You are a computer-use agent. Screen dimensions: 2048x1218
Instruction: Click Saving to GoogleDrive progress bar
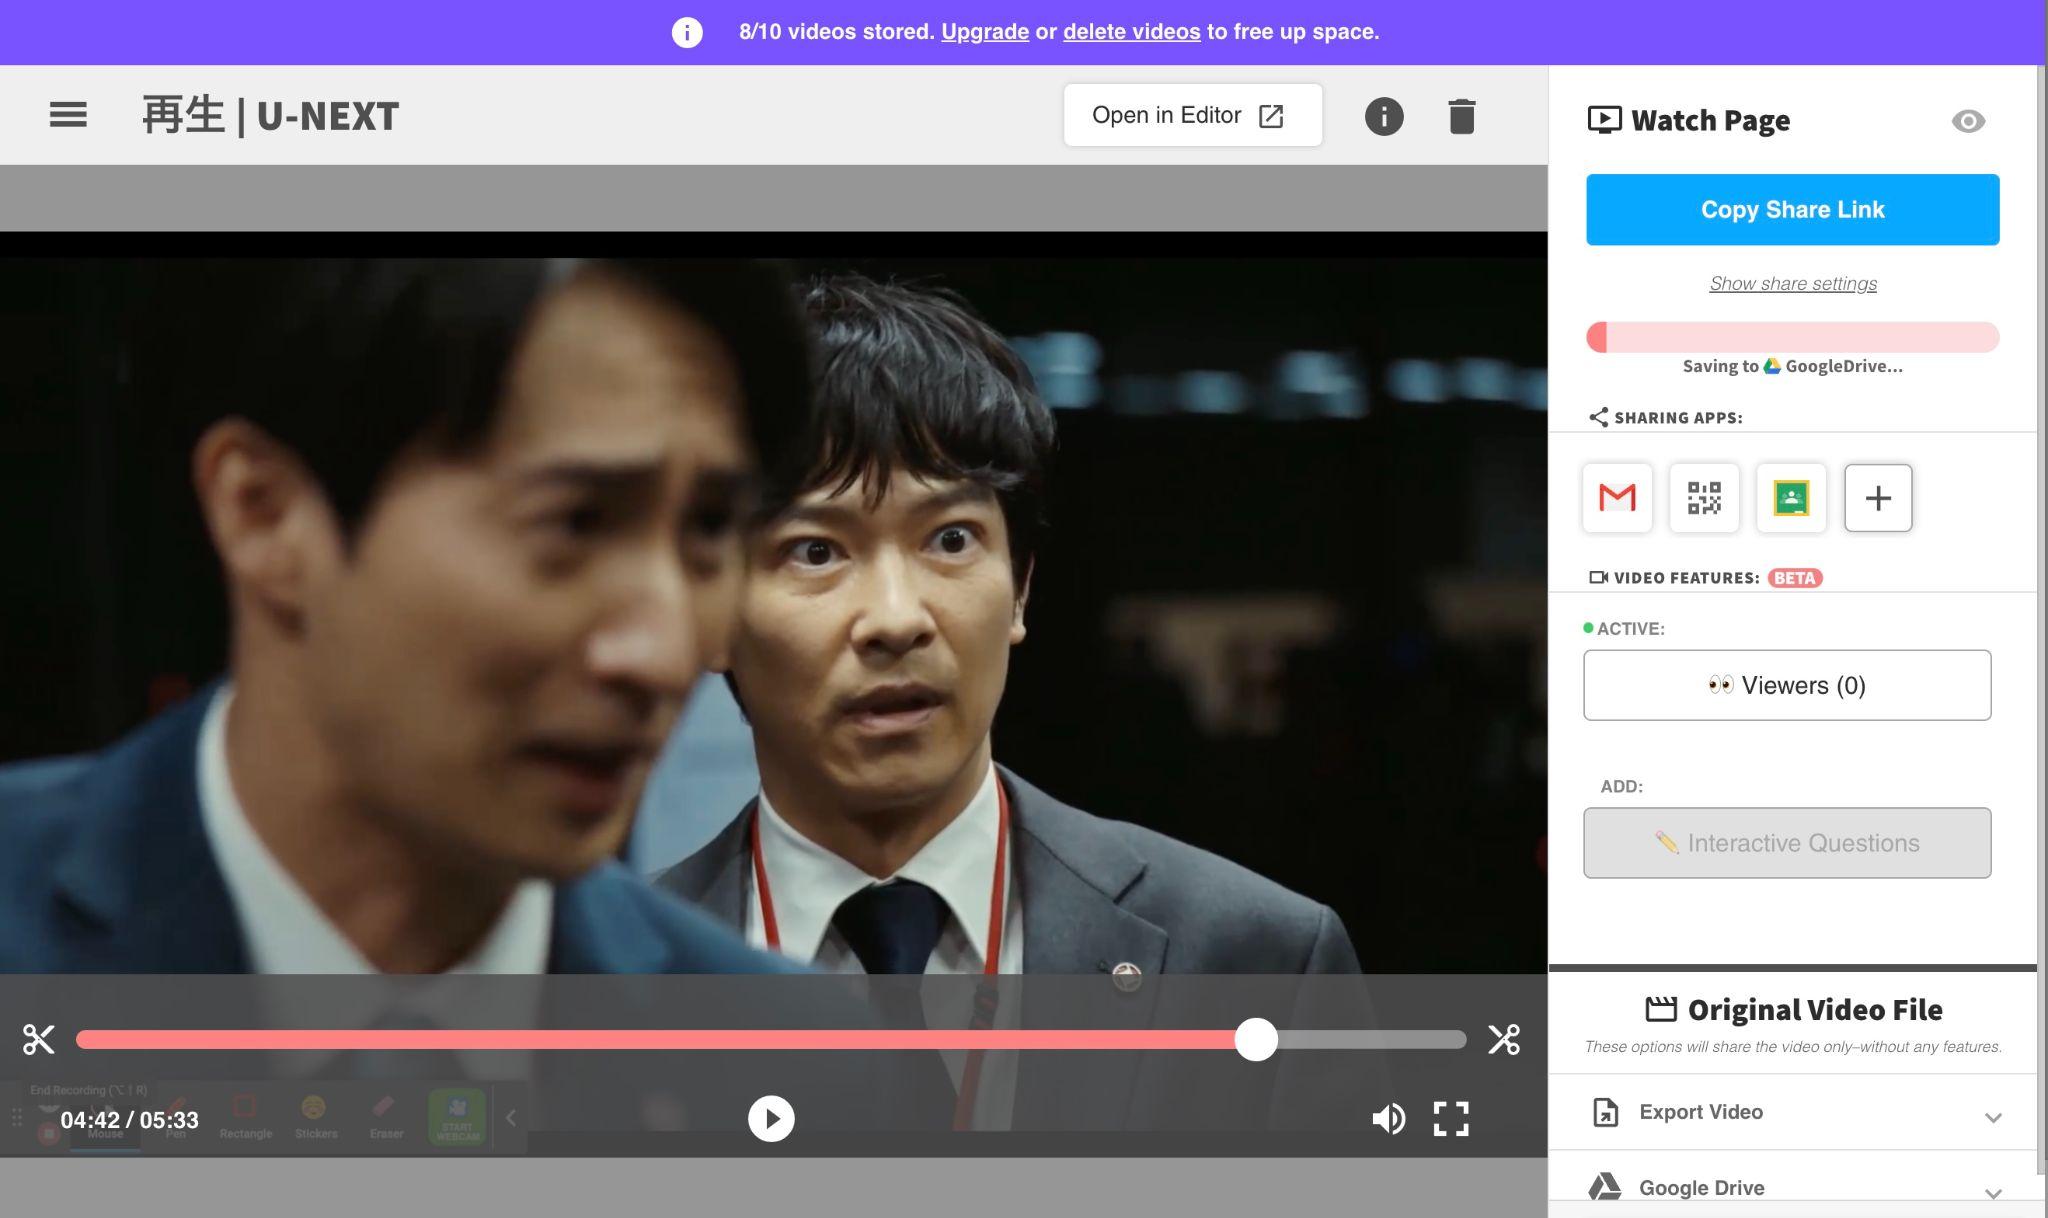(1792, 337)
